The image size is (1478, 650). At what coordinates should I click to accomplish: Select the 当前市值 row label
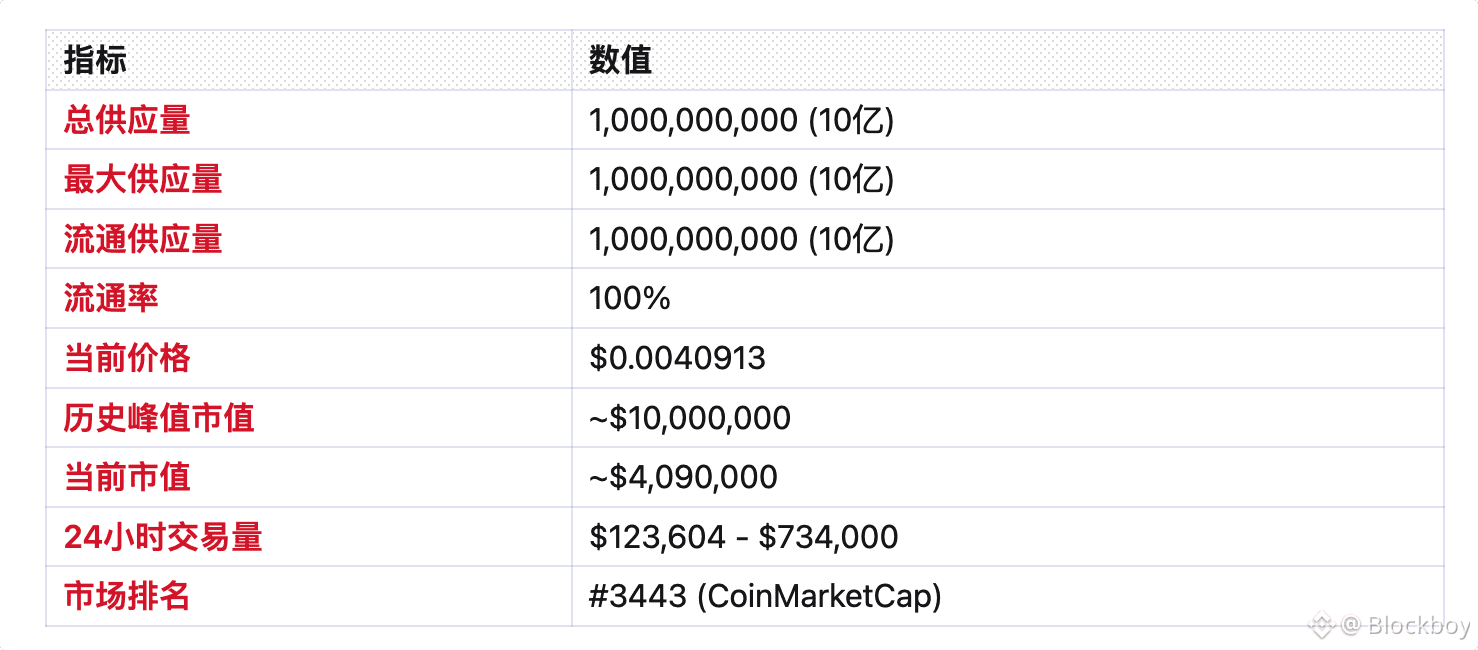[x=127, y=477]
